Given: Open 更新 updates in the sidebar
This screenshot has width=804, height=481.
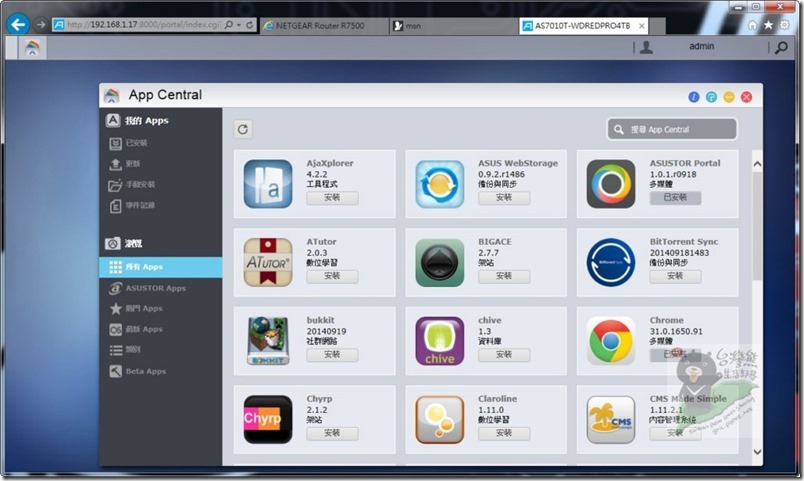Looking at the screenshot, I should (161, 164).
